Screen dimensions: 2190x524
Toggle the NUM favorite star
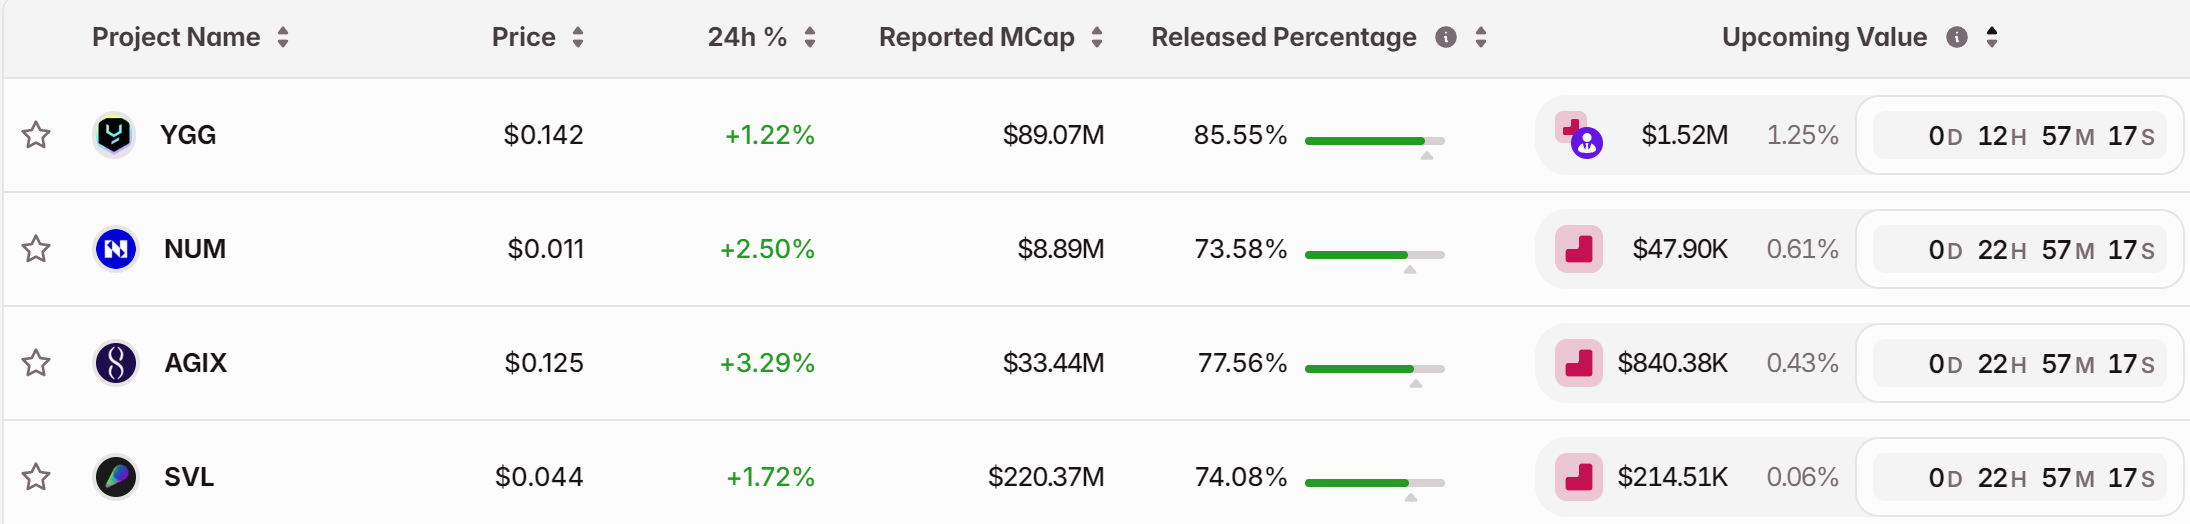(x=37, y=249)
